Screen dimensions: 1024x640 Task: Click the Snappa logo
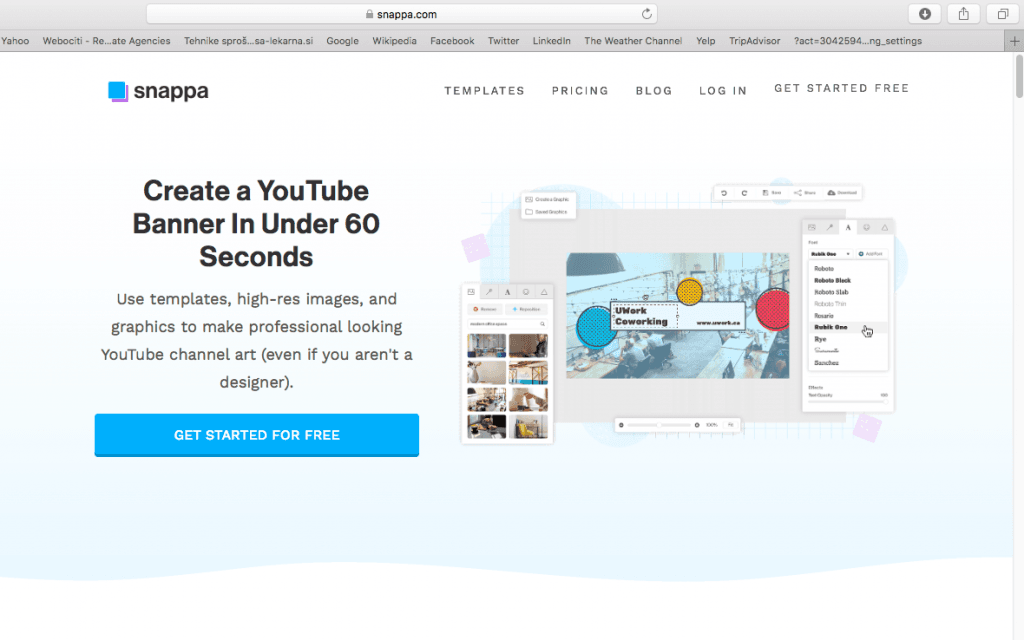point(158,91)
